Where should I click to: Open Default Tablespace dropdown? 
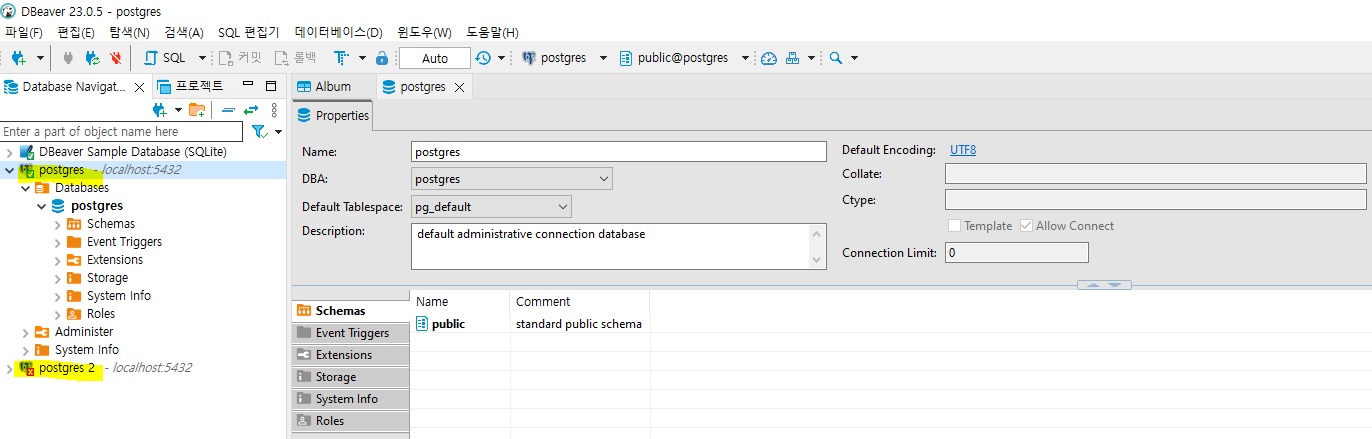click(491, 207)
